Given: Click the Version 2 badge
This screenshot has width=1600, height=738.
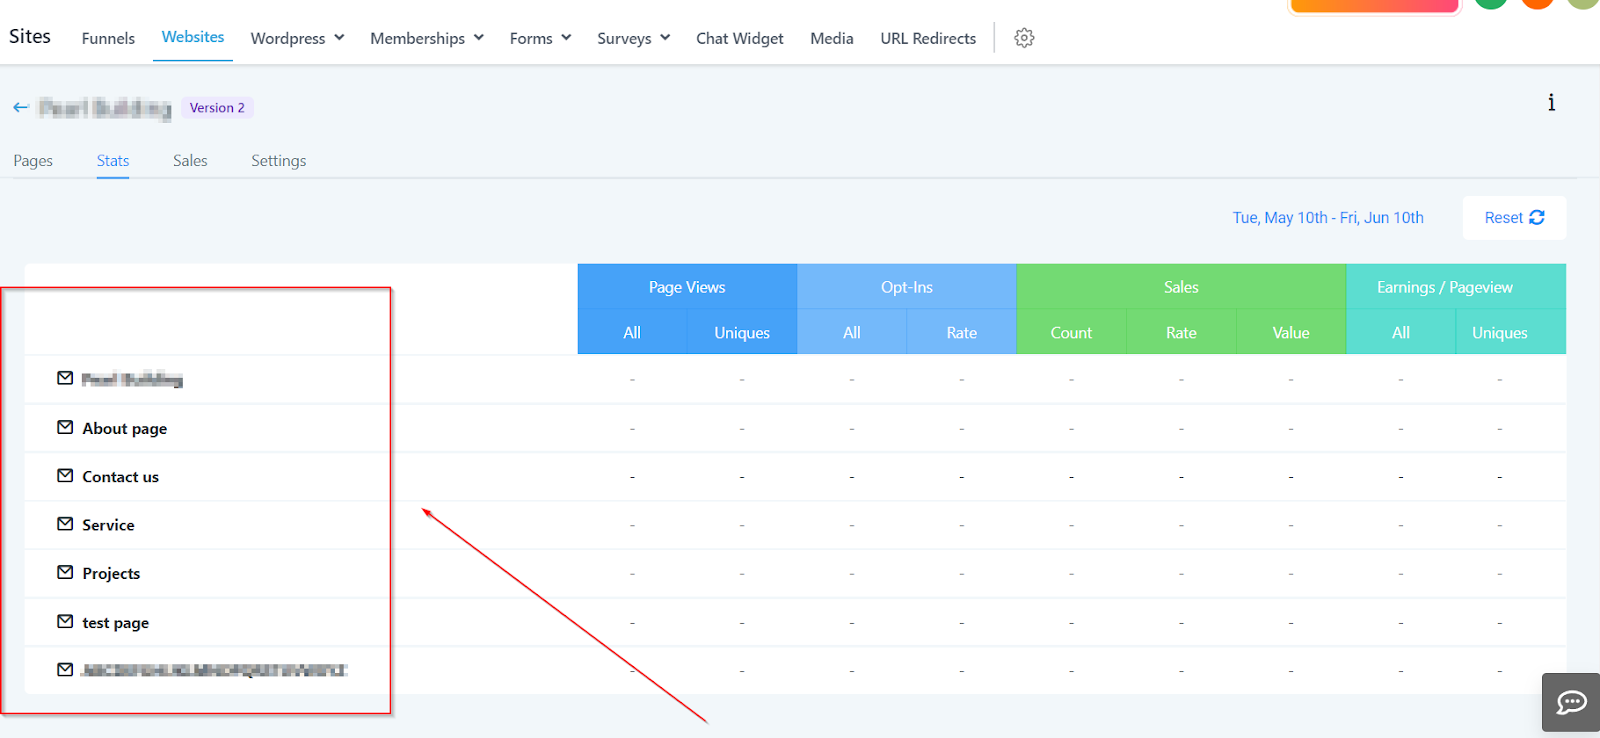Looking at the screenshot, I should 217,107.
